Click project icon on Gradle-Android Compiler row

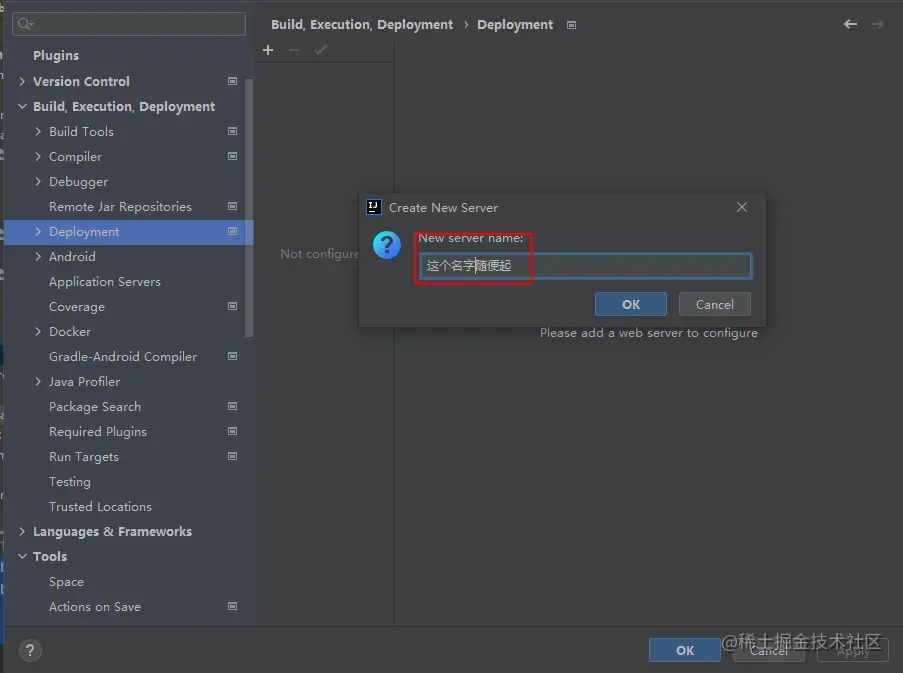[x=233, y=356]
